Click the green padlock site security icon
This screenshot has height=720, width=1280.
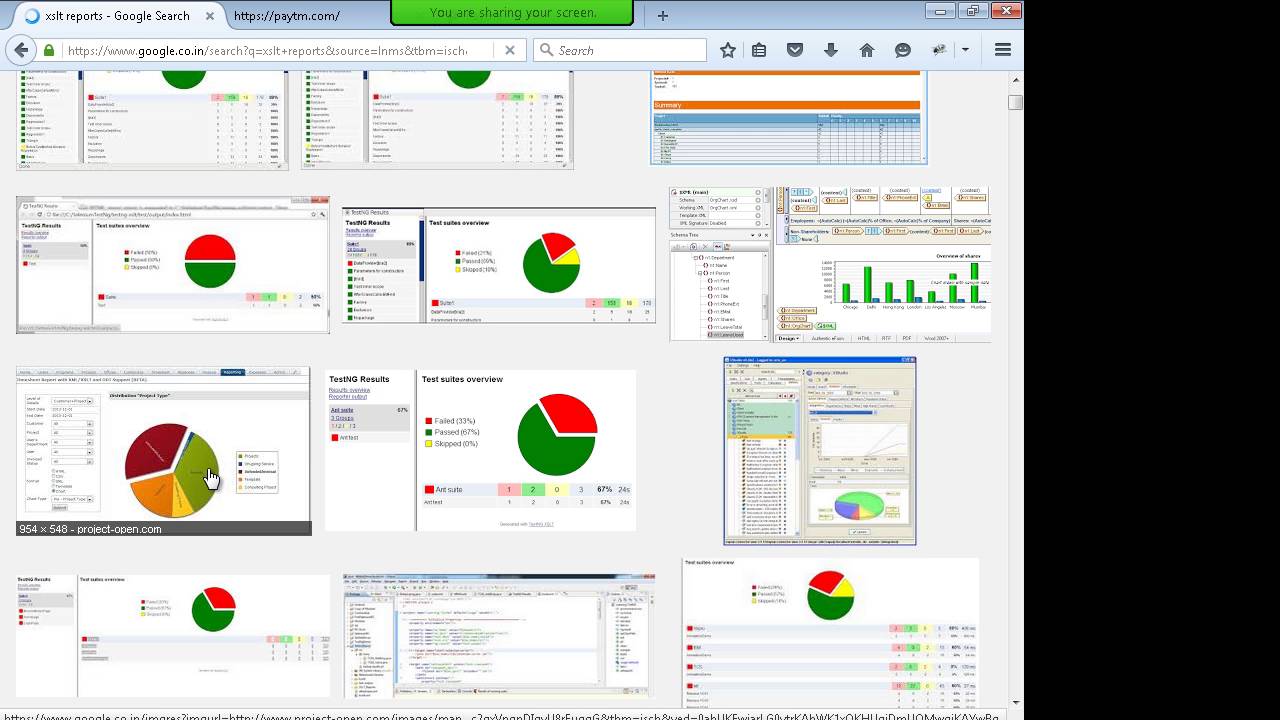(x=49, y=50)
